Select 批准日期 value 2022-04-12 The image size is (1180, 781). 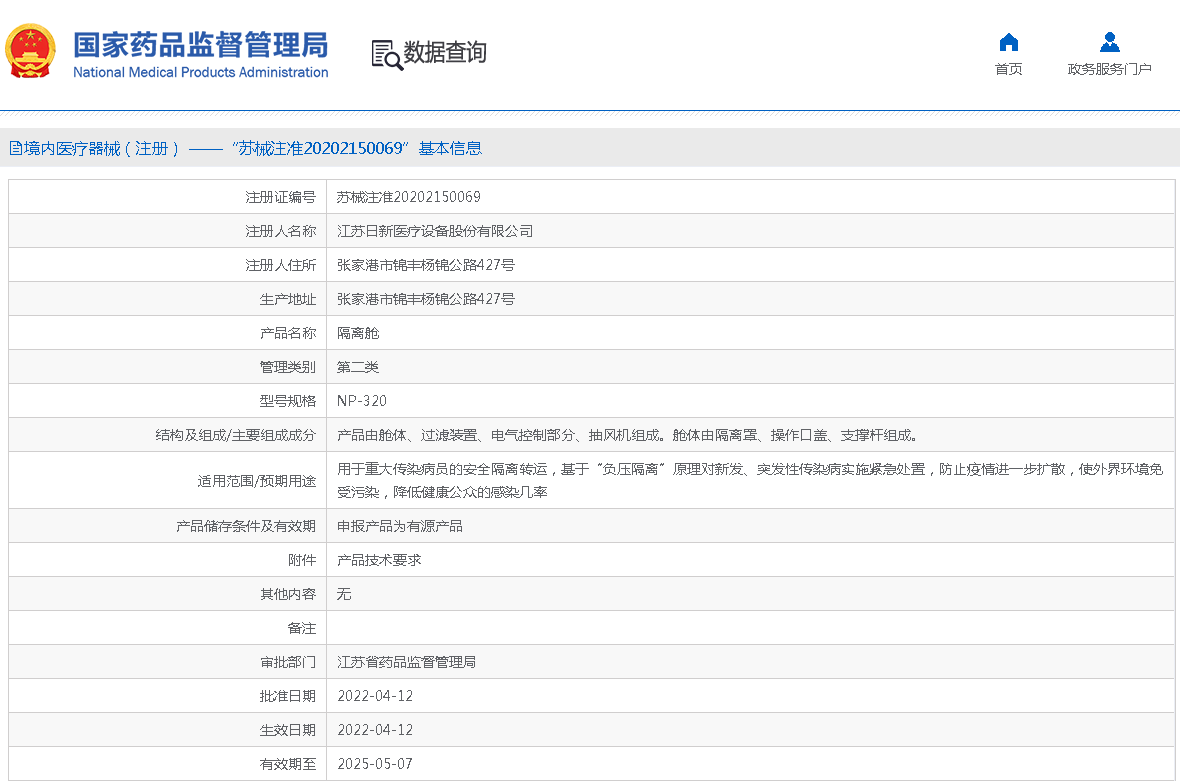pyautogui.click(x=375, y=696)
